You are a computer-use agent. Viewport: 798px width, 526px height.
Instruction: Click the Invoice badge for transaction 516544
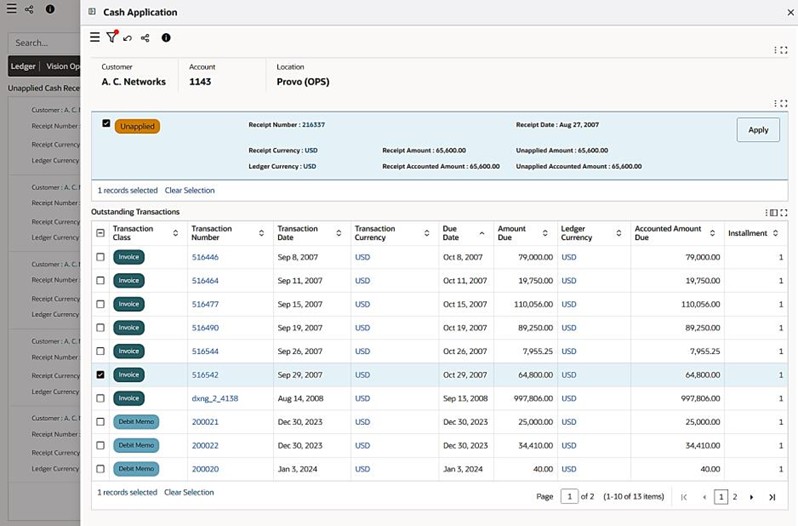click(x=129, y=351)
